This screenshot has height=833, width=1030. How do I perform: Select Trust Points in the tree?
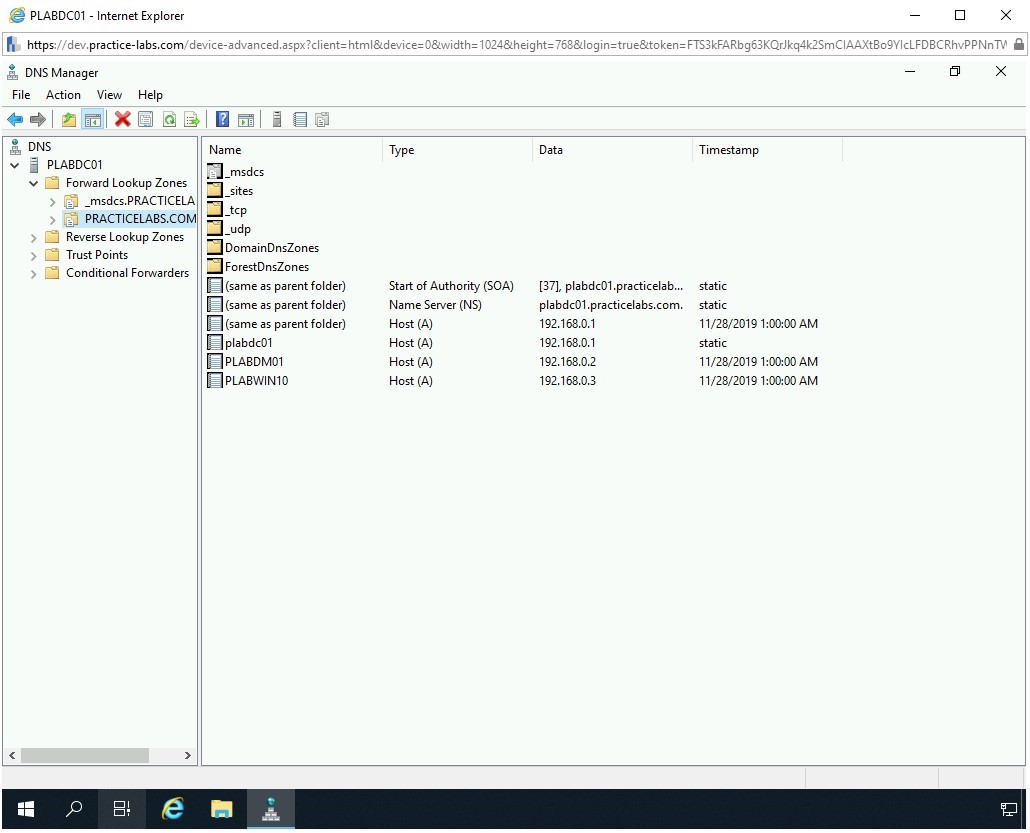97,255
